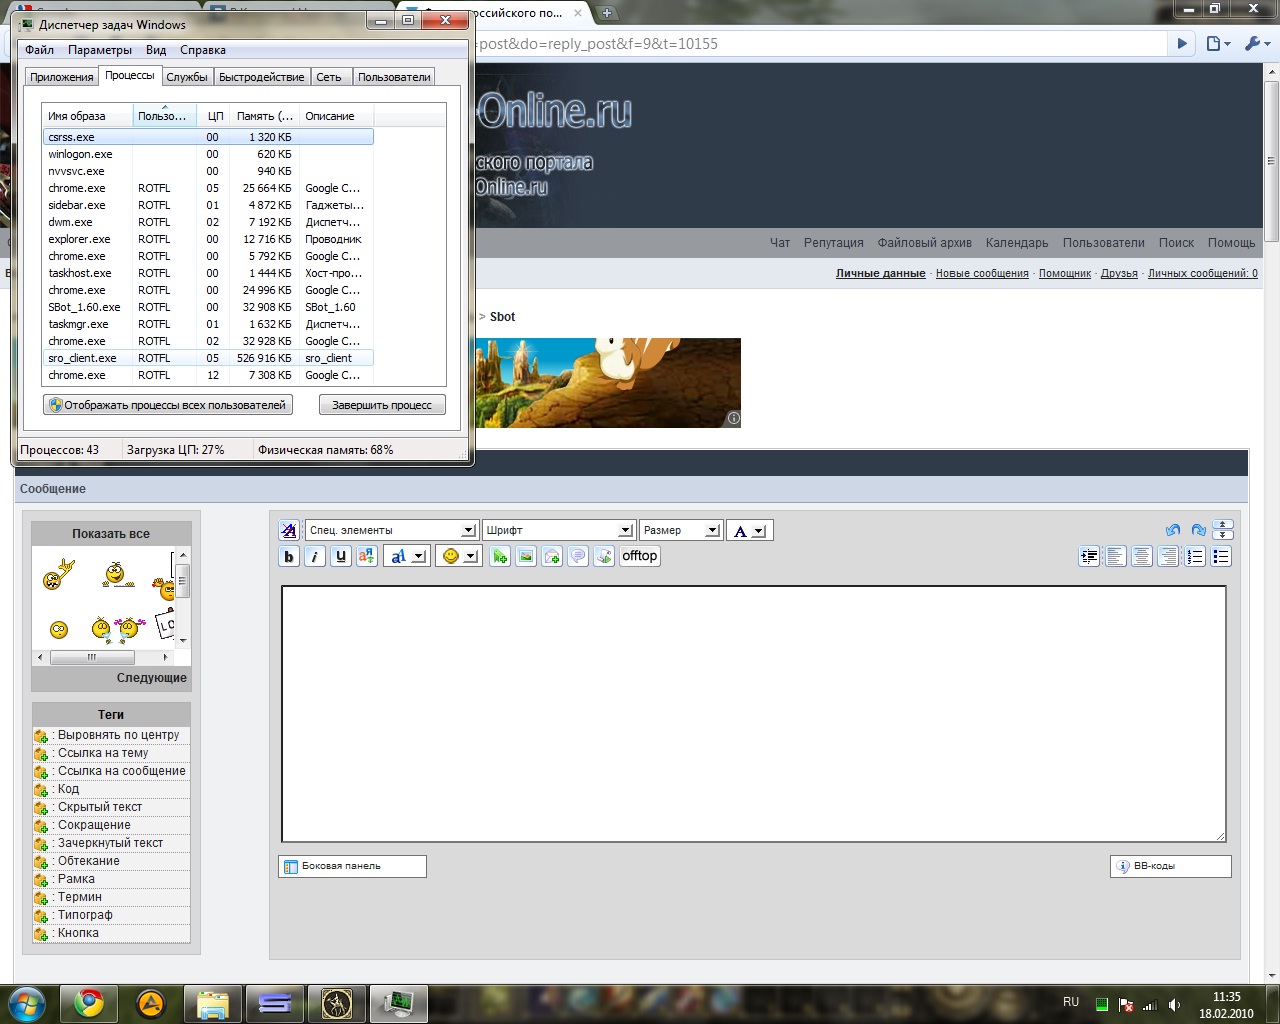The height and width of the screenshot is (1024, 1280).
Task: Insert the Зачеркнутый текст tag
Action: click(110, 843)
